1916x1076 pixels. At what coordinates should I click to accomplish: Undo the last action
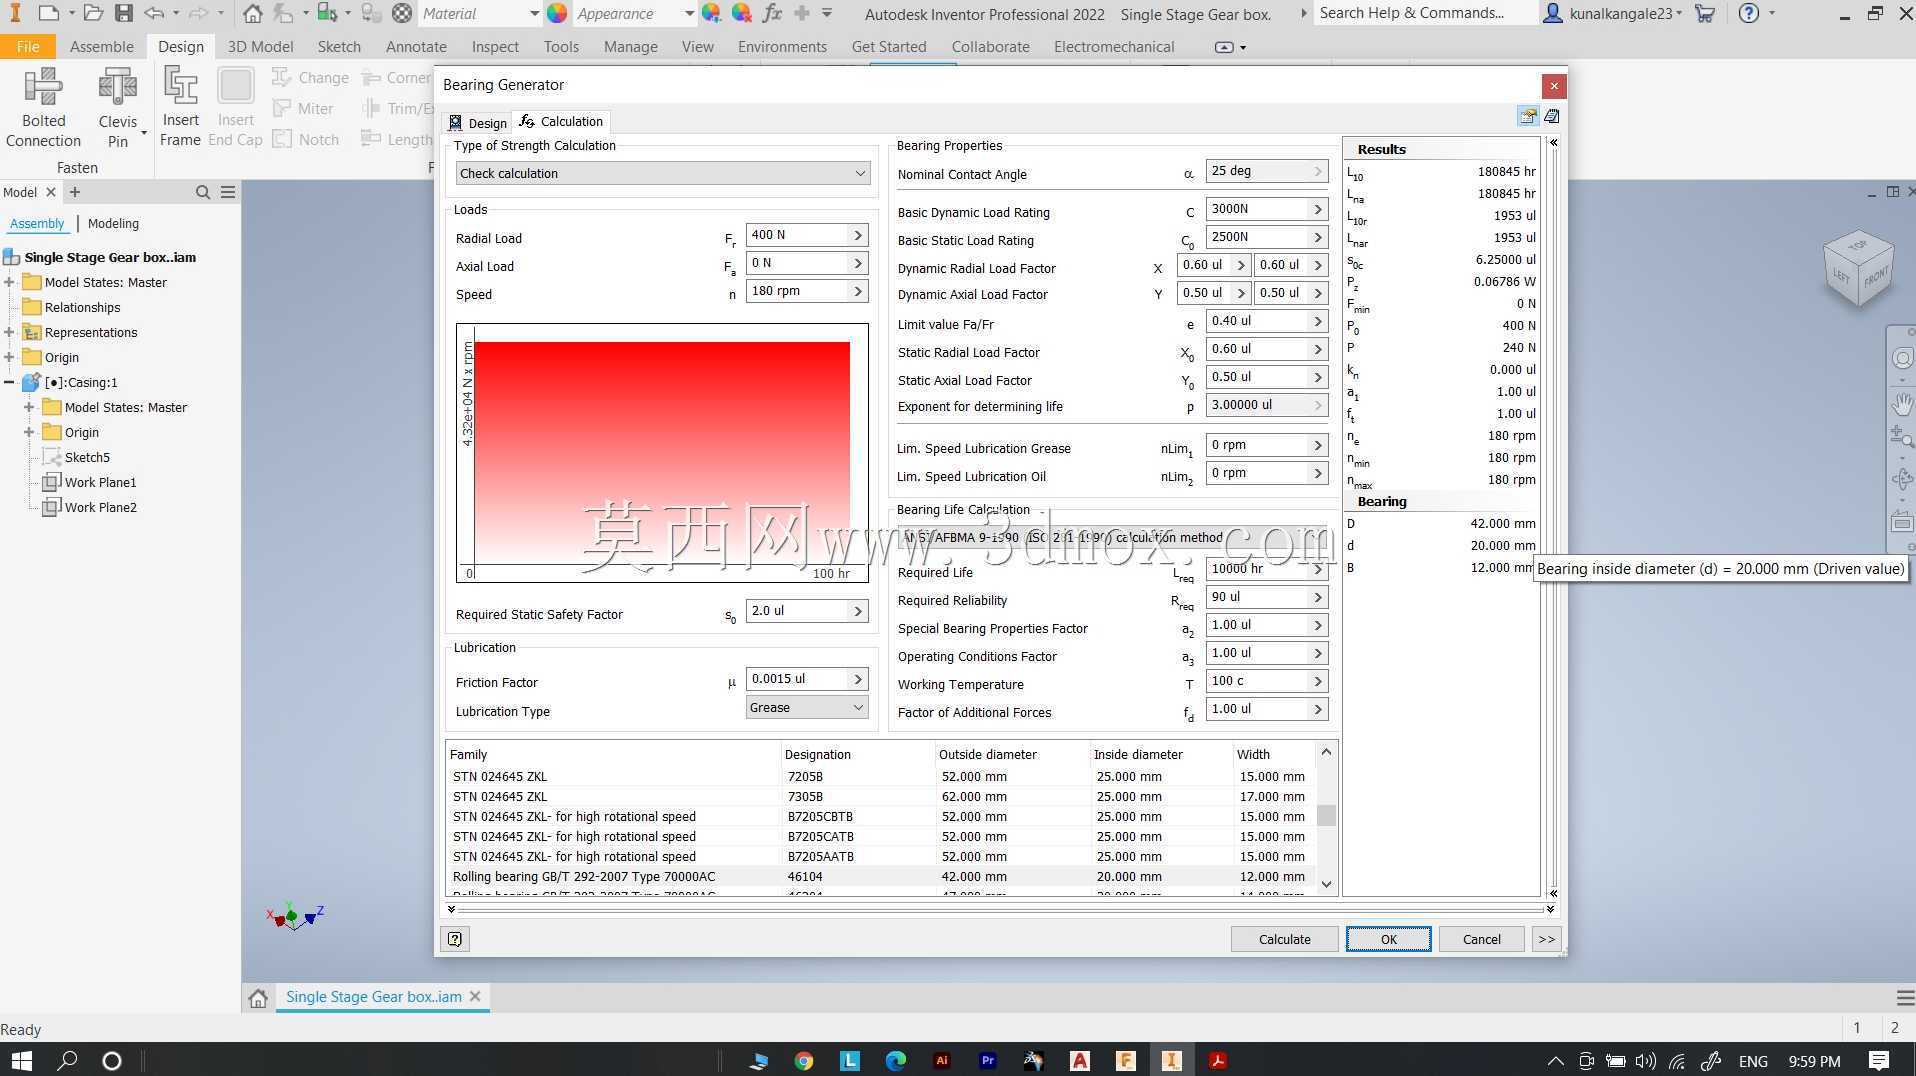(x=154, y=13)
